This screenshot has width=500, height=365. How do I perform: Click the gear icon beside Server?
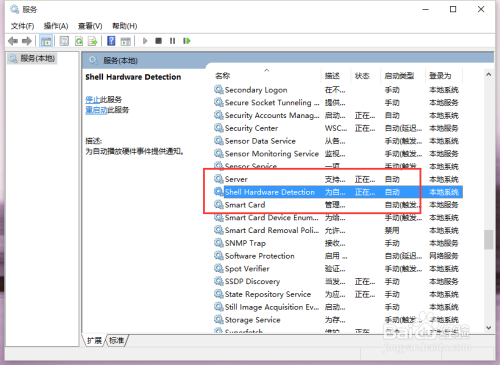[219, 179]
